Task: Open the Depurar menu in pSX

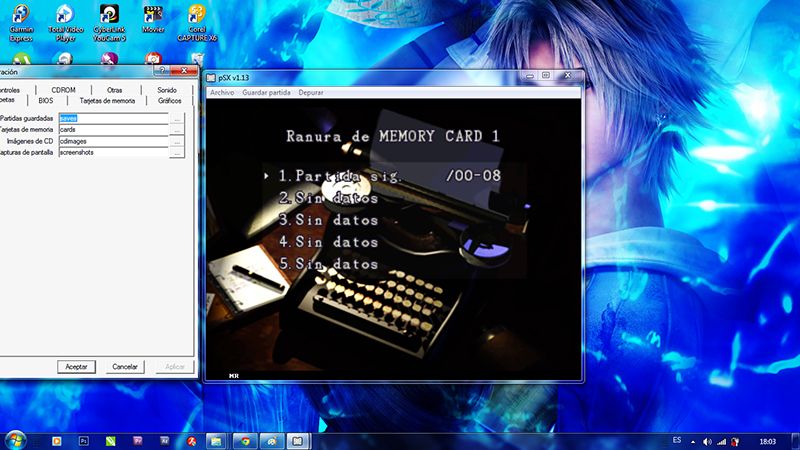Action: point(311,92)
